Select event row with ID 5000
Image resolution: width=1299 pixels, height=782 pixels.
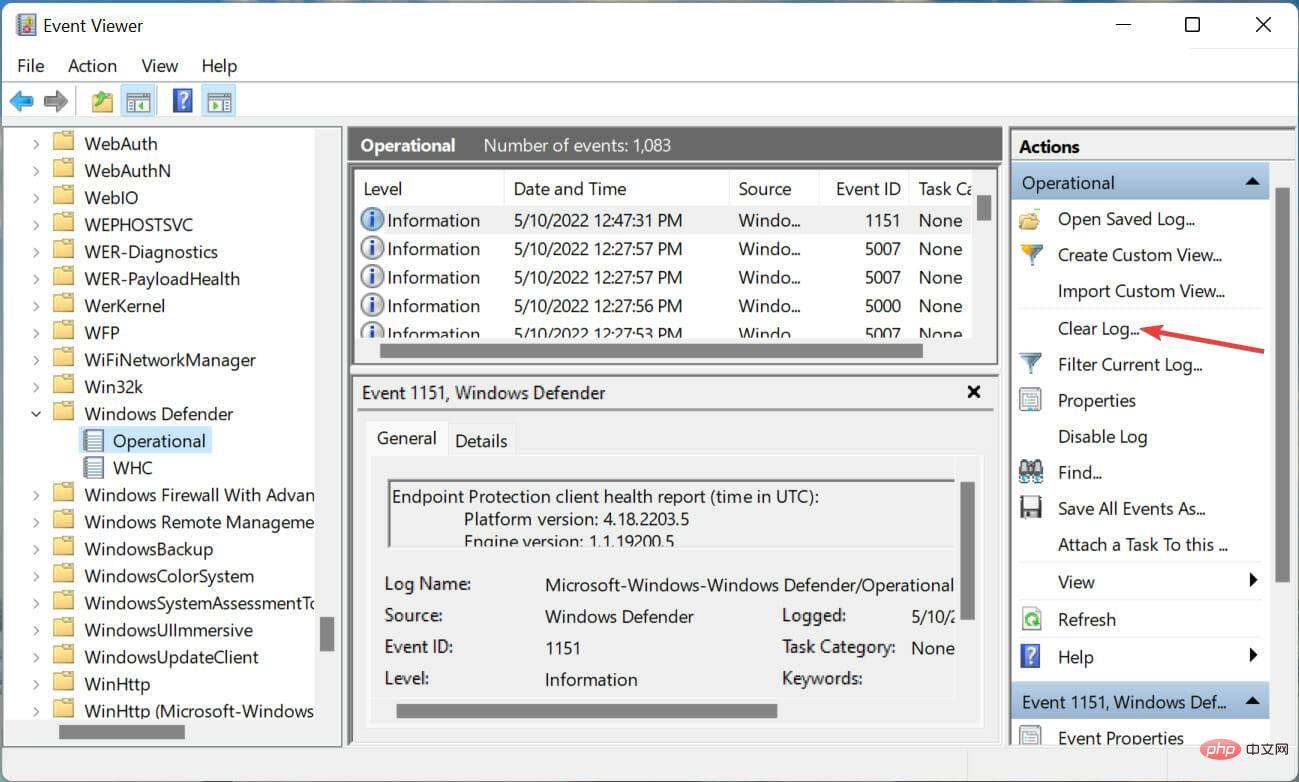tap(664, 305)
